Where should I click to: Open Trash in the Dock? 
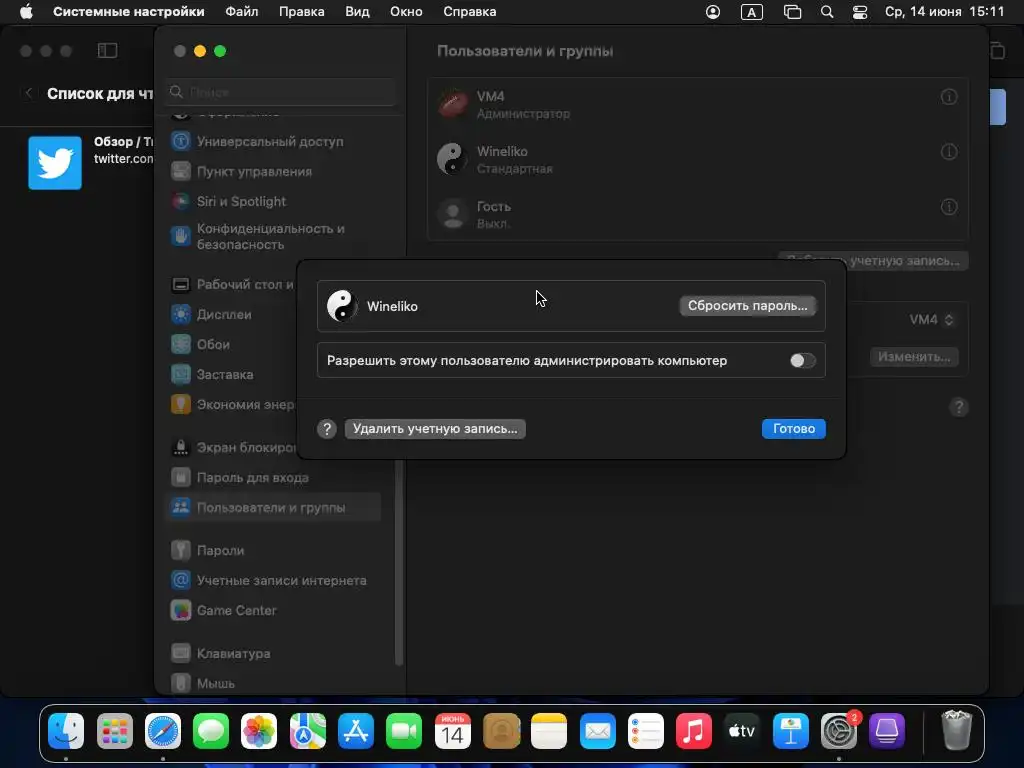click(x=957, y=731)
